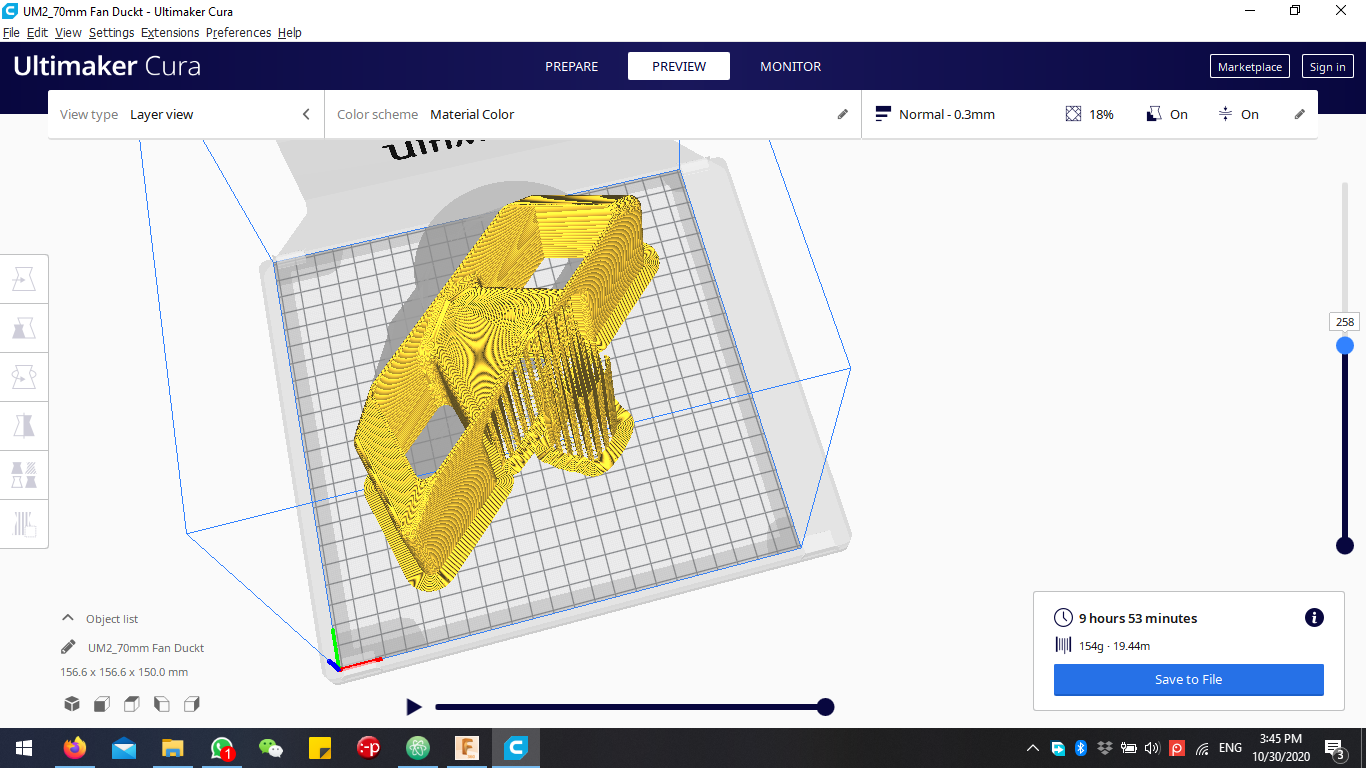Open WeChat from the taskbar
This screenshot has height=768, width=1366.
click(x=271, y=748)
